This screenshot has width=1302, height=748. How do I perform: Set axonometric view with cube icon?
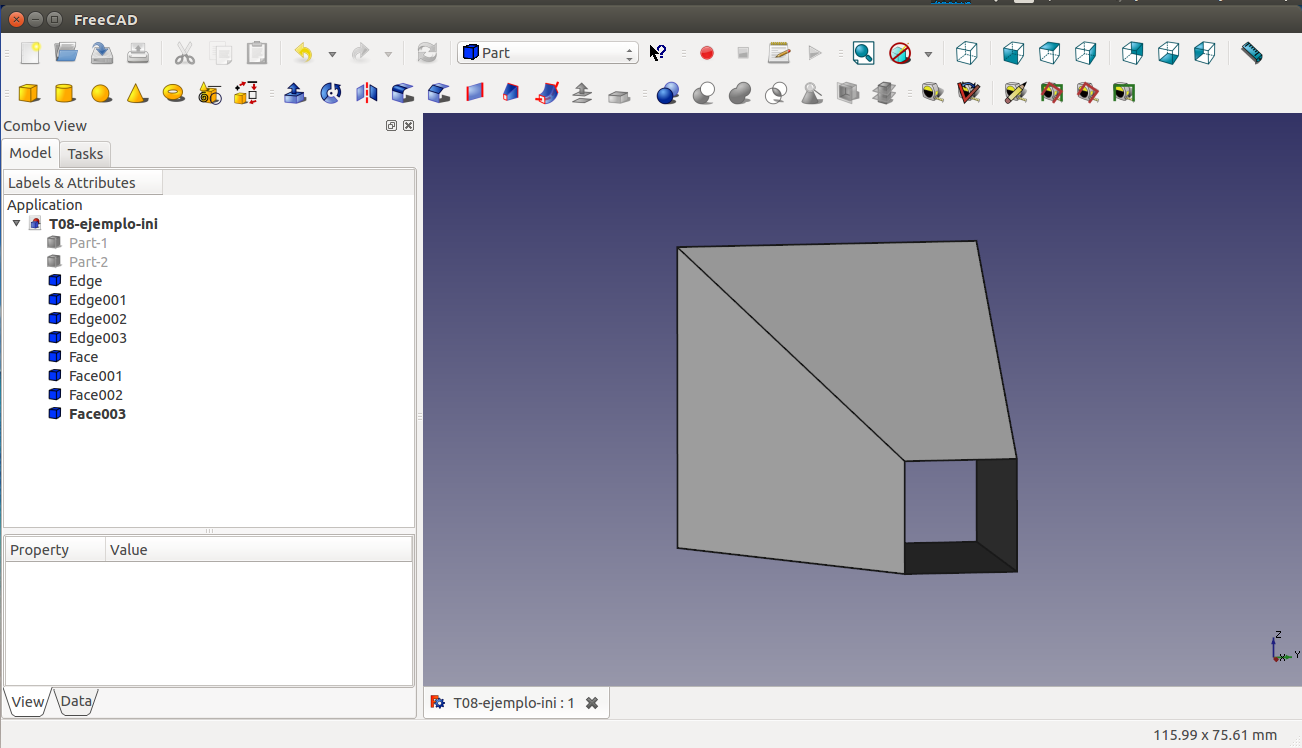tap(966, 53)
